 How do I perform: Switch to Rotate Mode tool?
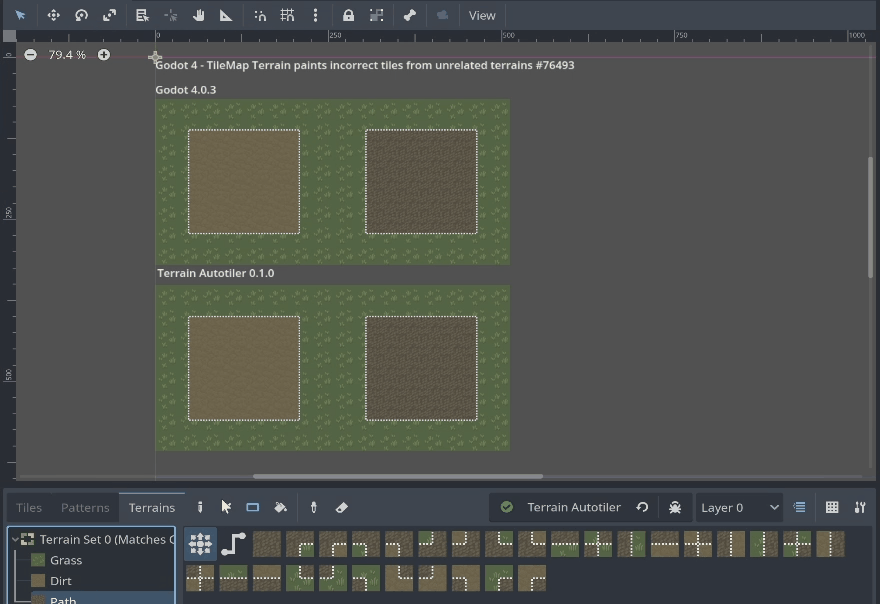point(81,15)
